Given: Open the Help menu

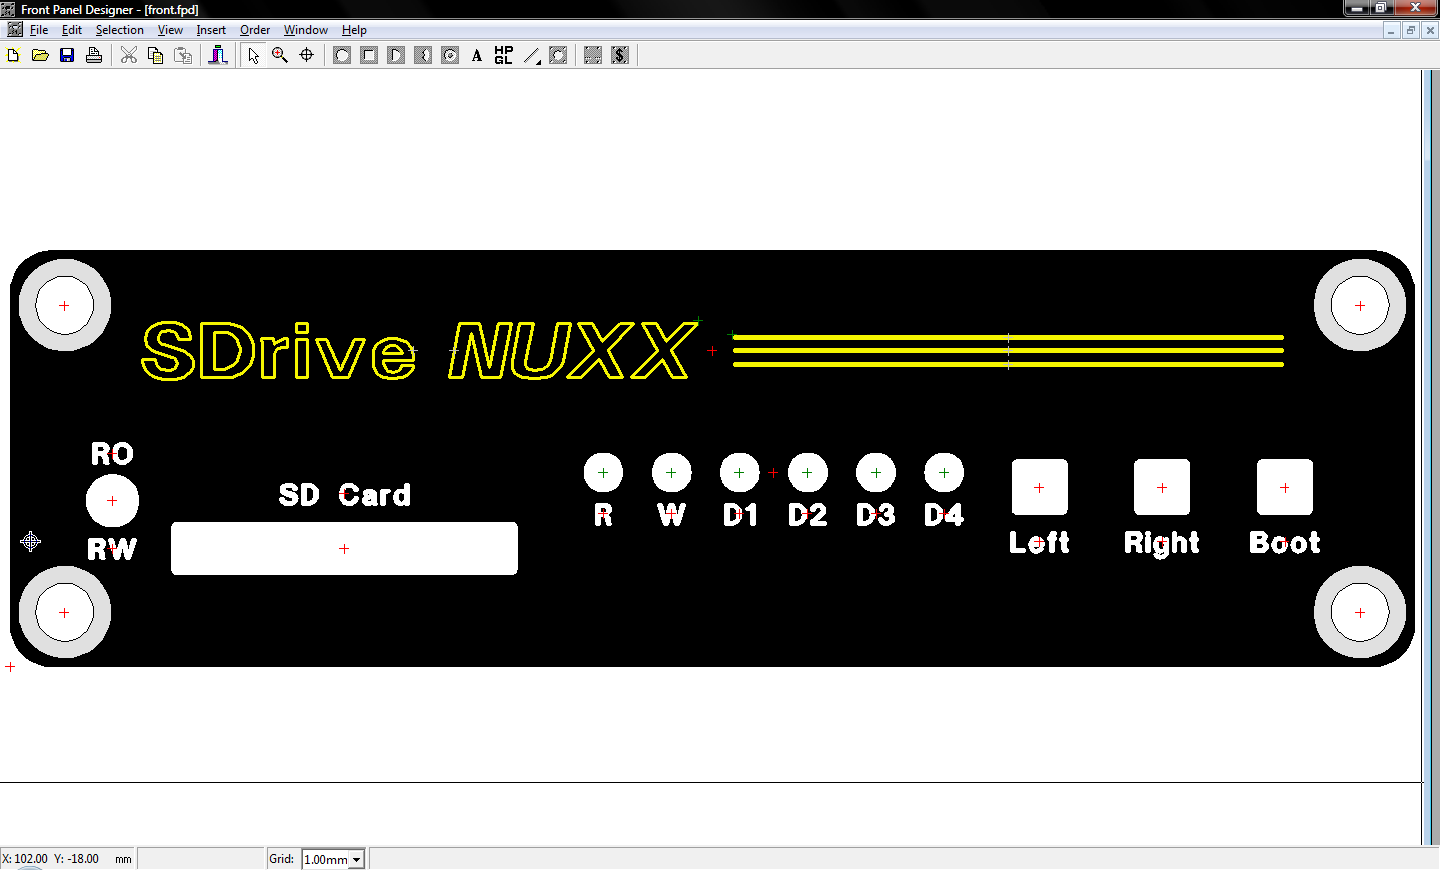Looking at the screenshot, I should (354, 30).
